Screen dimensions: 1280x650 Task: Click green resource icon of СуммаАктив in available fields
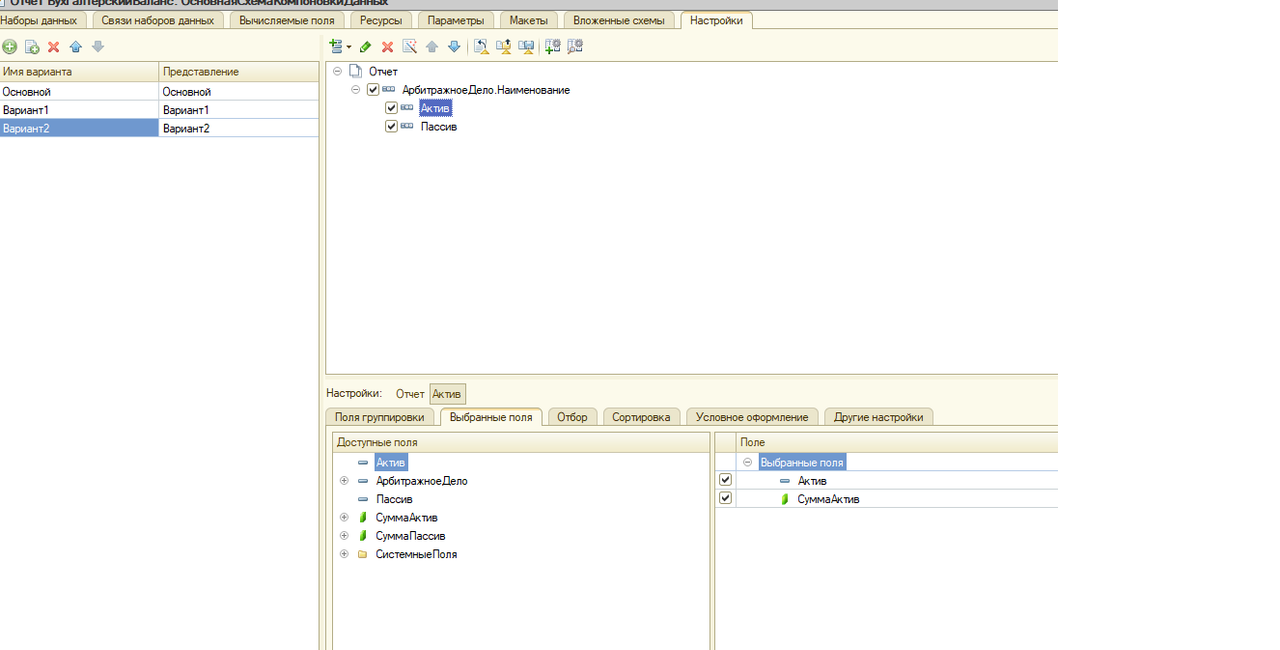363,518
